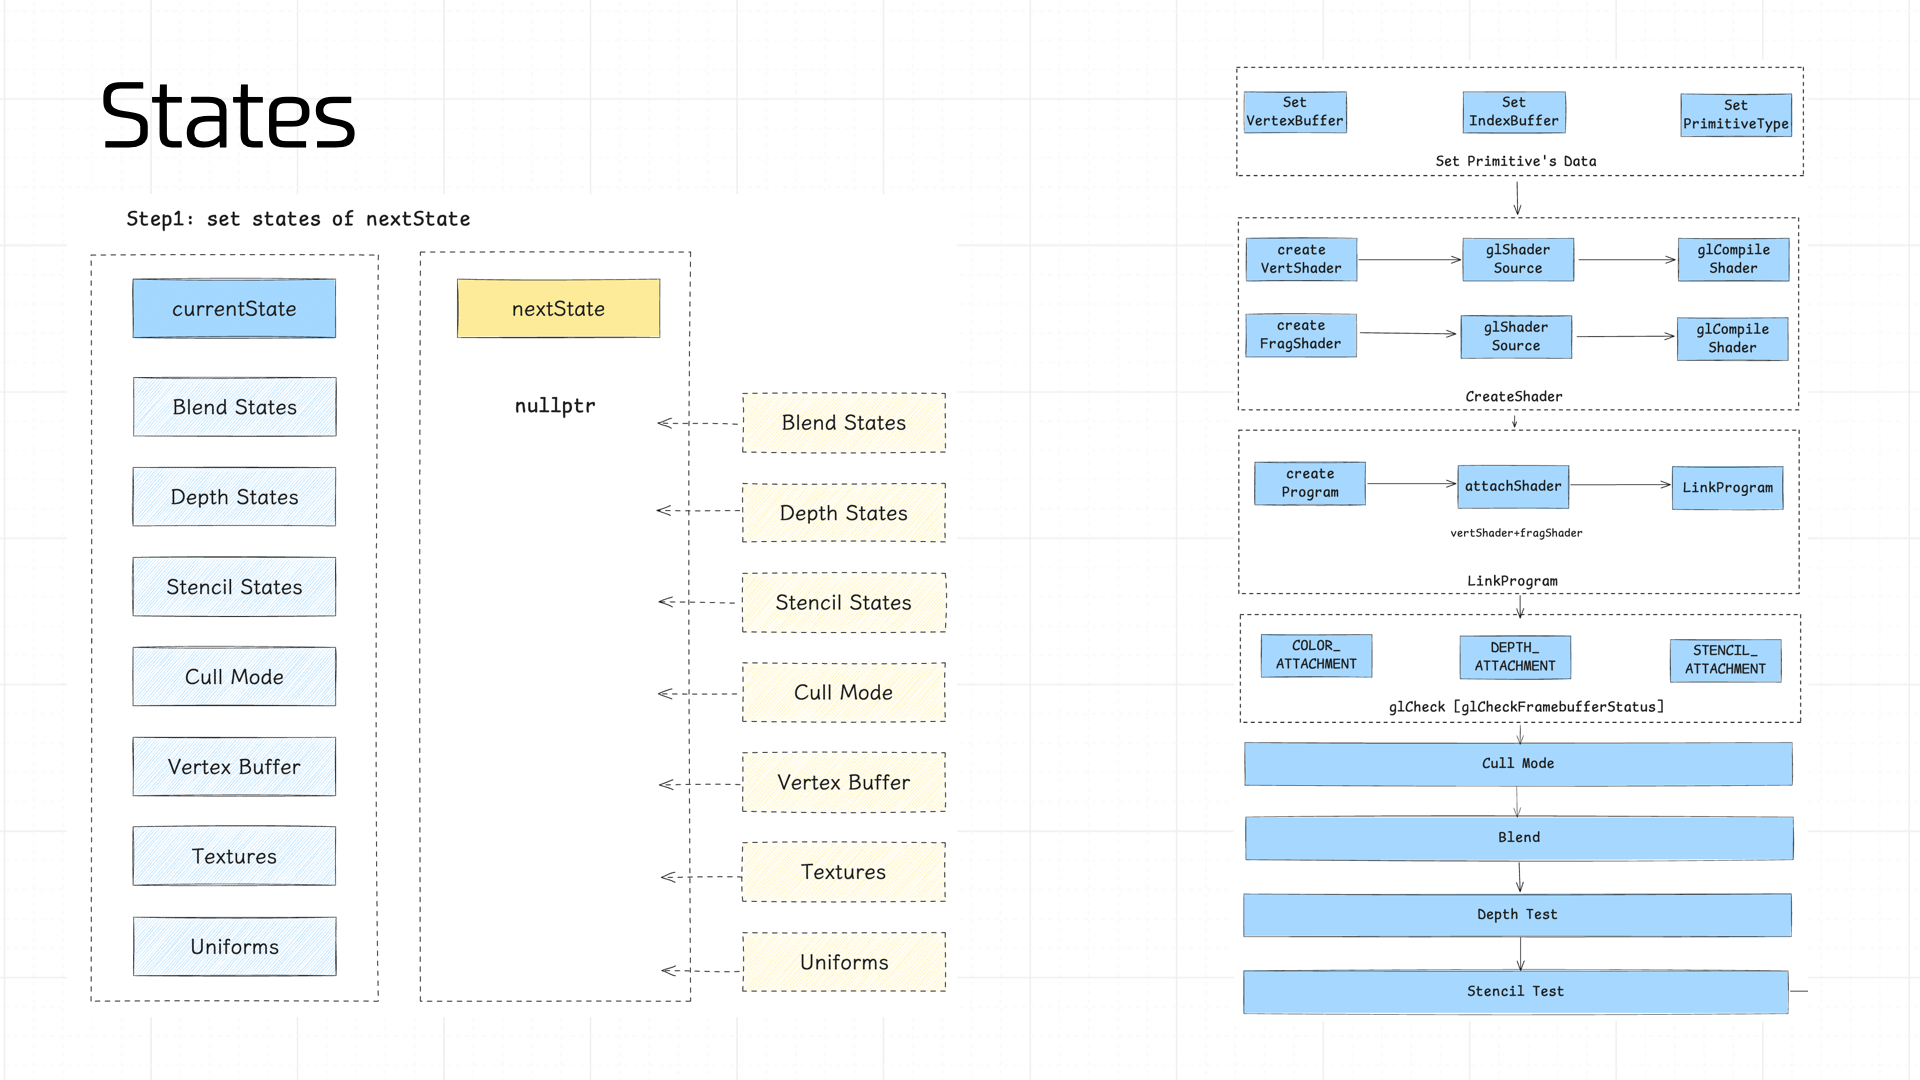
Task: Click the yellow Cull Mode box
Action: pyautogui.click(x=843, y=693)
